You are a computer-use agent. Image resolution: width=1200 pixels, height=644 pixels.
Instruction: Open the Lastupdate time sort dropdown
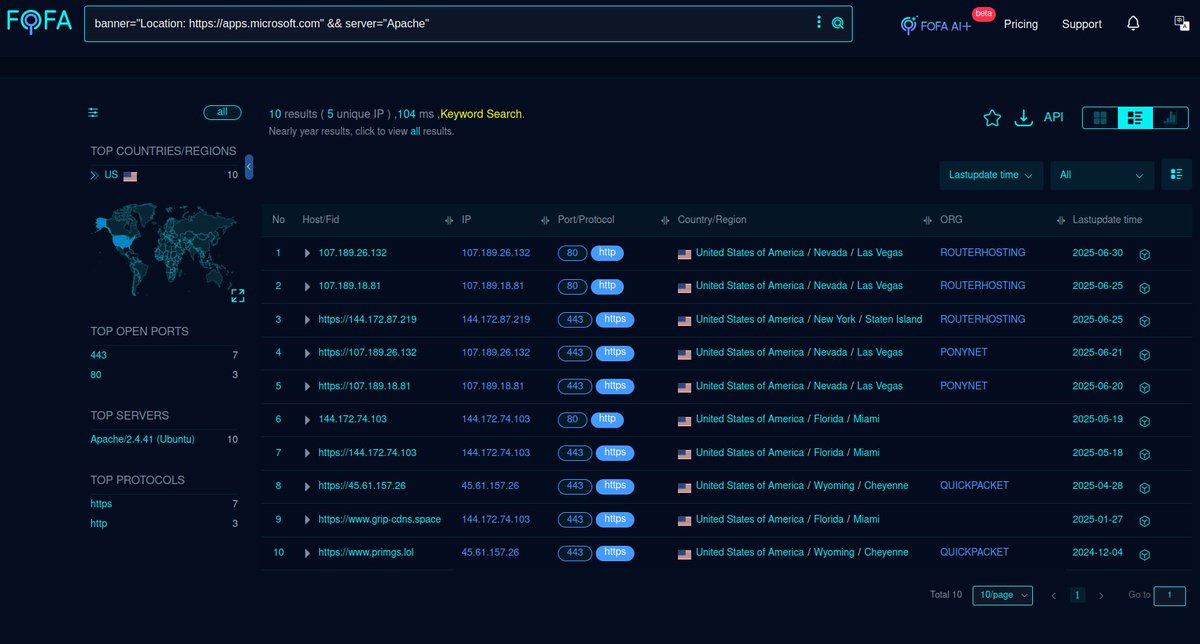[990, 174]
